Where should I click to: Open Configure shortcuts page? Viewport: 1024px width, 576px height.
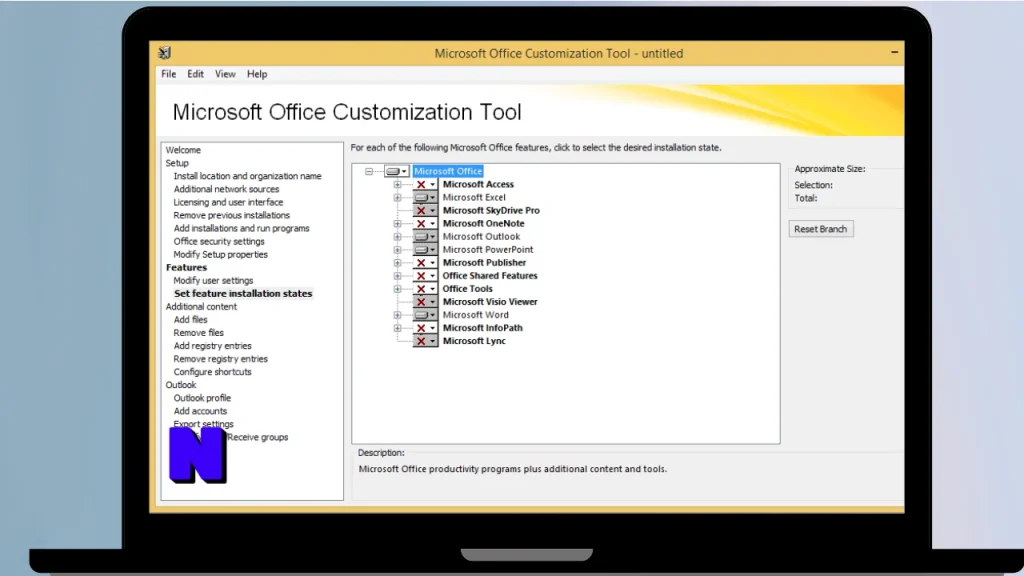(x=212, y=372)
